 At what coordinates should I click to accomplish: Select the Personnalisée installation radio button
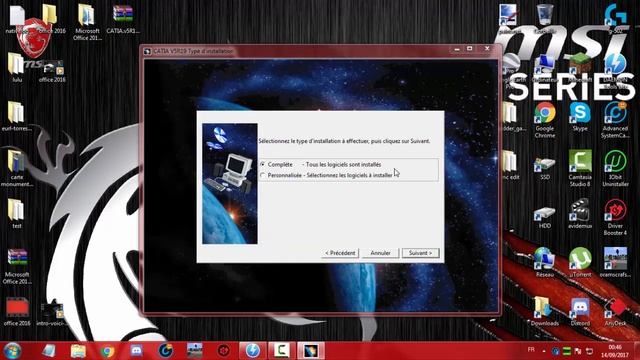coord(262,175)
